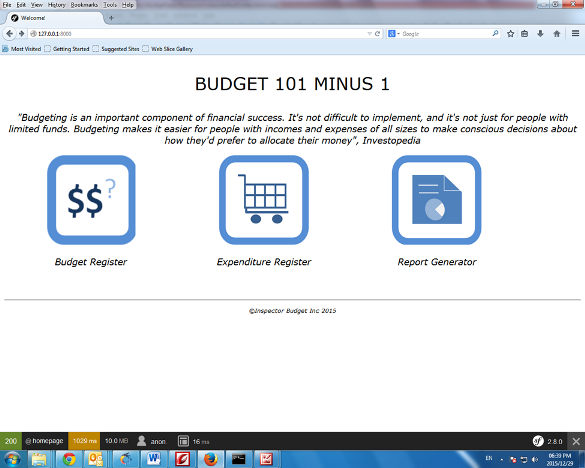This screenshot has width=585, height=468.
Task: Show hidden system tray icons arrow
Action: pos(502,459)
